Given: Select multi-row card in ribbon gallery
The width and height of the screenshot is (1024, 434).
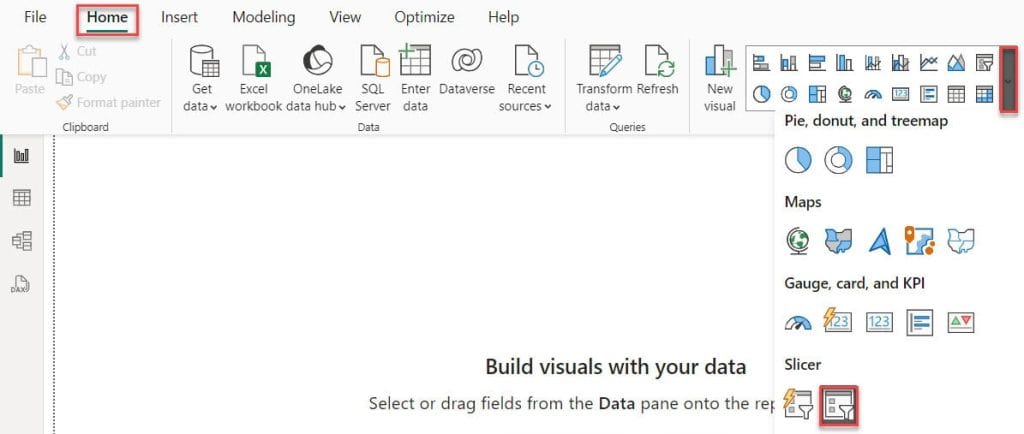Looking at the screenshot, I should click(929, 94).
